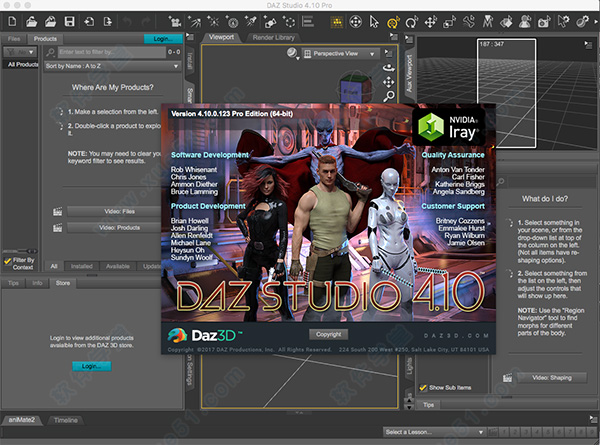Viewport: 600px width, 445px height.
Task: Click the product filter text field
Action: (x=112, y=52)
